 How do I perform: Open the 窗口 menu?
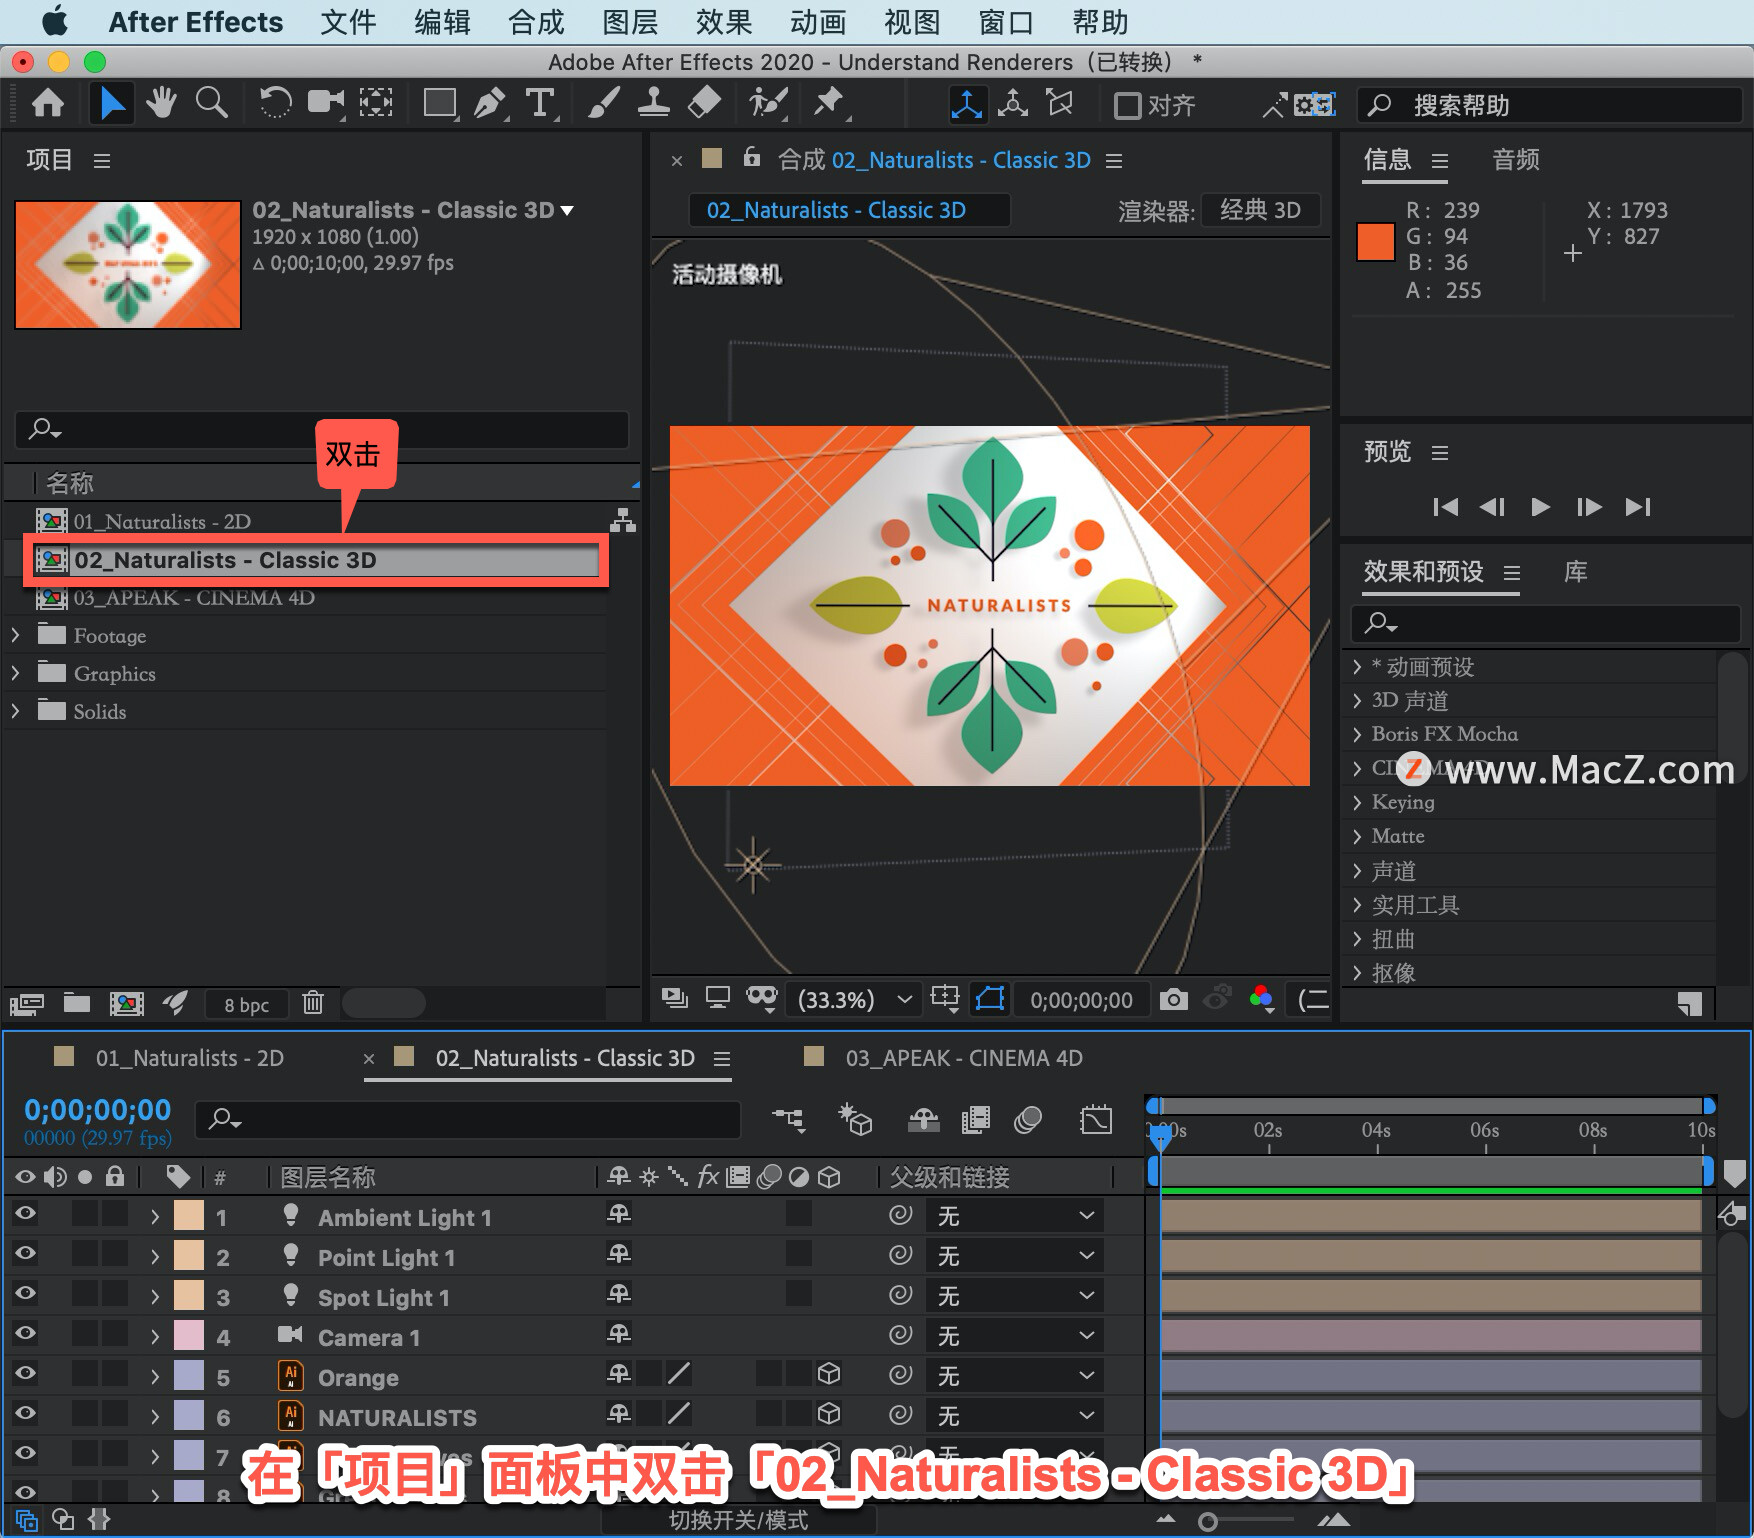[1005, 22]
